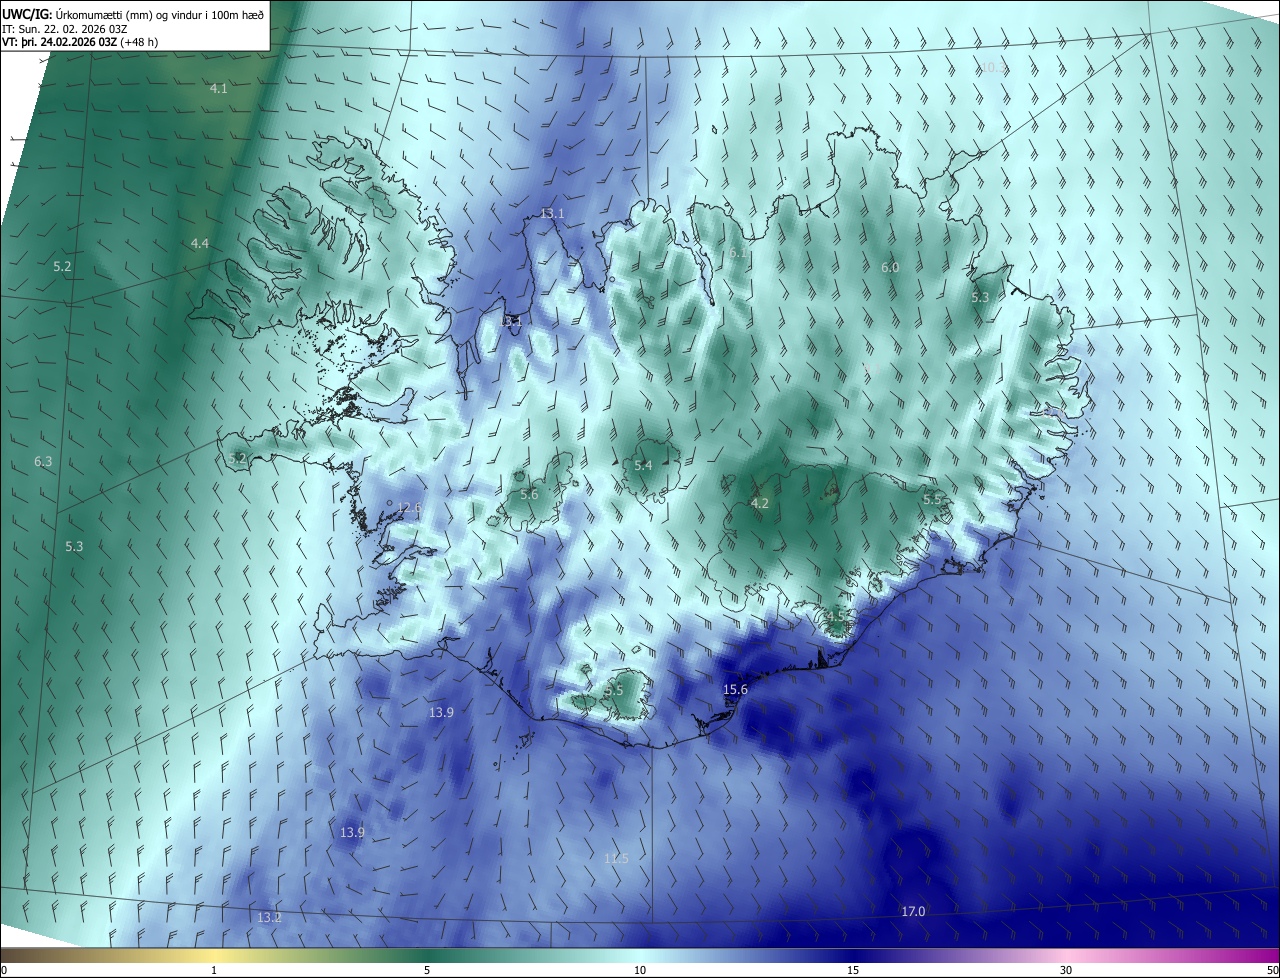
Task: Click the 6.1 value on the map
Action: point(738,254)
